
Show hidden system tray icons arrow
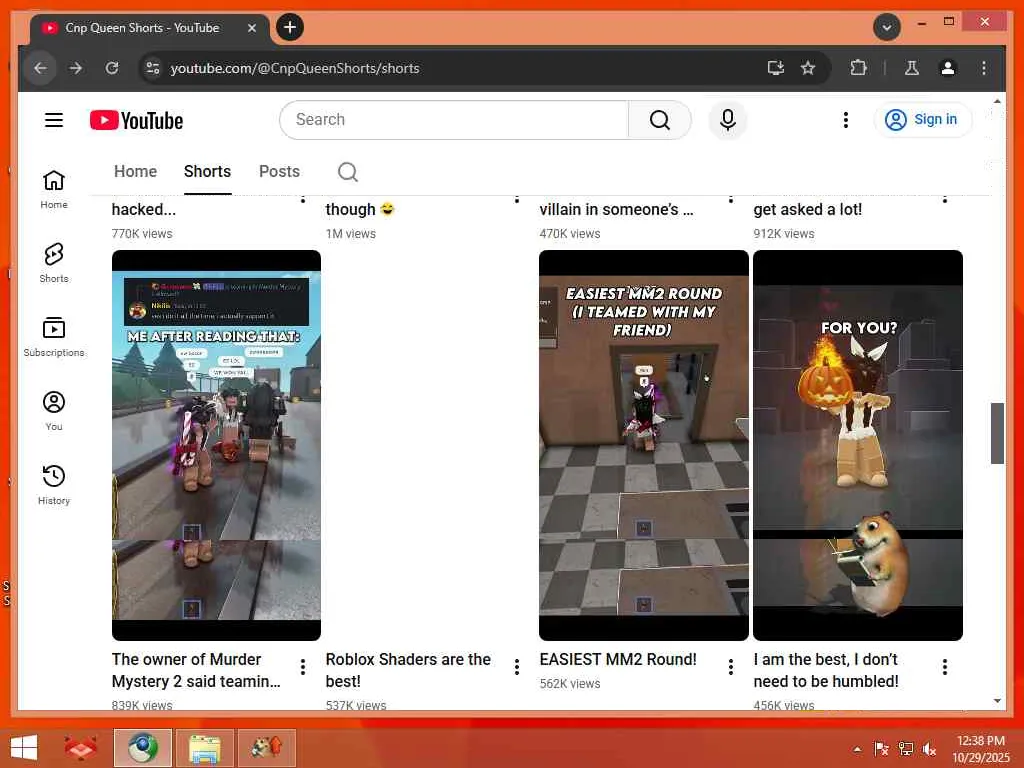tap(857, 749)
